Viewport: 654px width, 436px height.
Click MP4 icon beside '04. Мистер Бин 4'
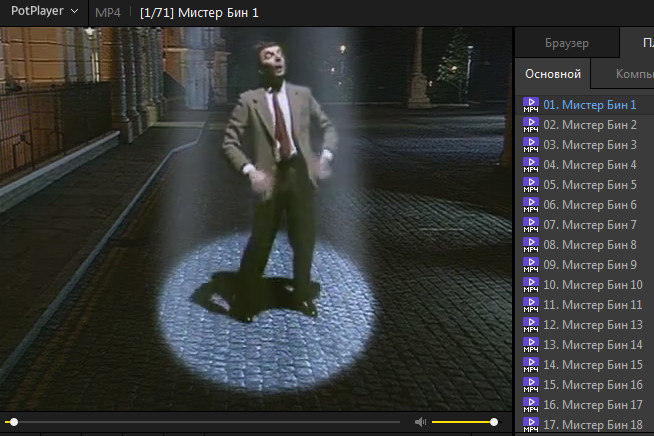click(x=531, y=165)
